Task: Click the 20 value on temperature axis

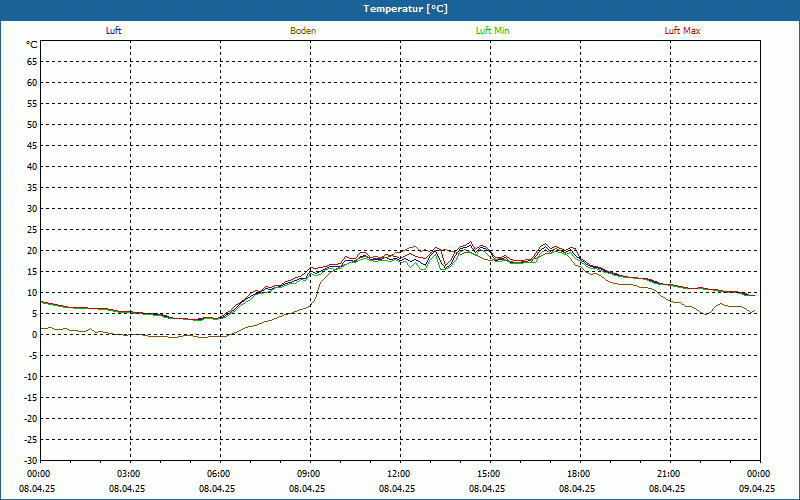Action: click(x=32, y=251)
